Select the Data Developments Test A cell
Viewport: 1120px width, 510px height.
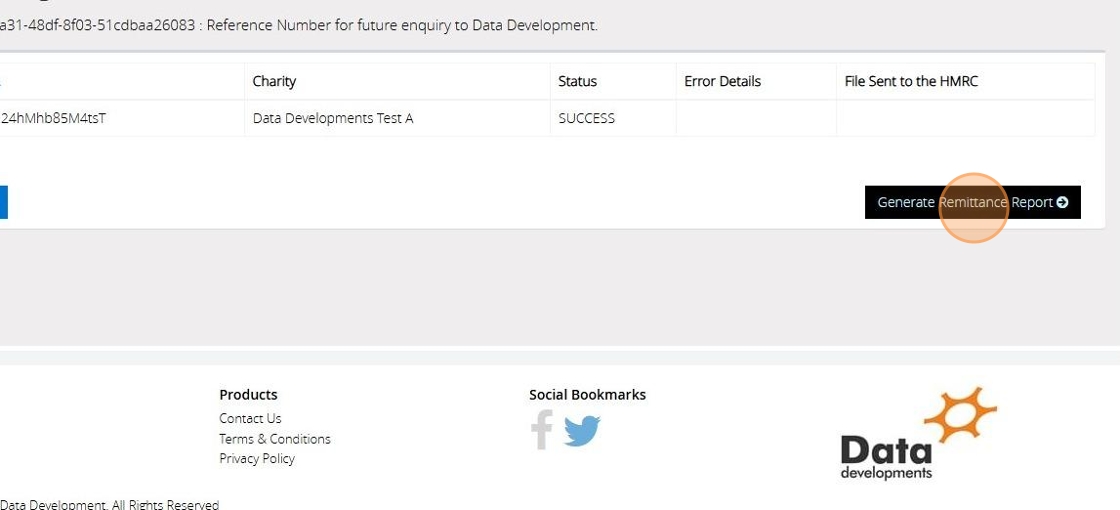point(333,118)
